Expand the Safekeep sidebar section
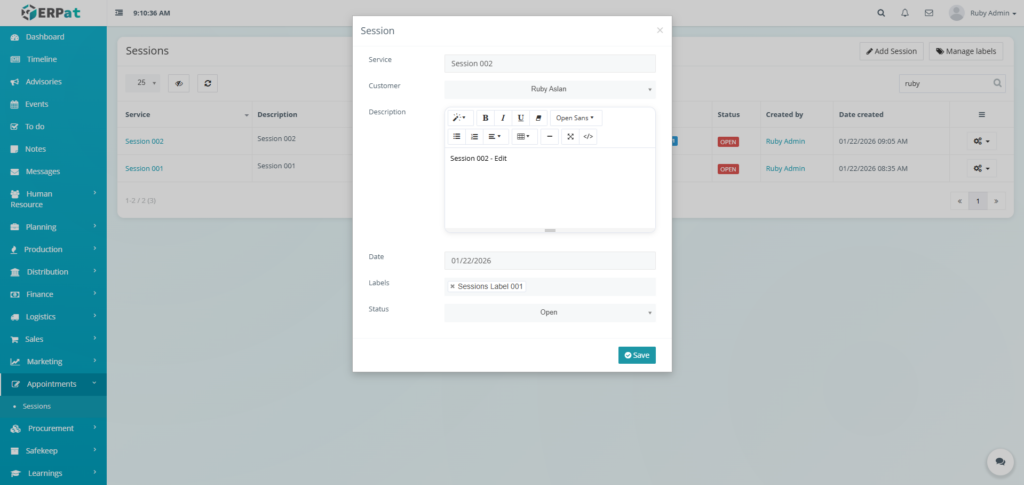 tap(54, 450)
